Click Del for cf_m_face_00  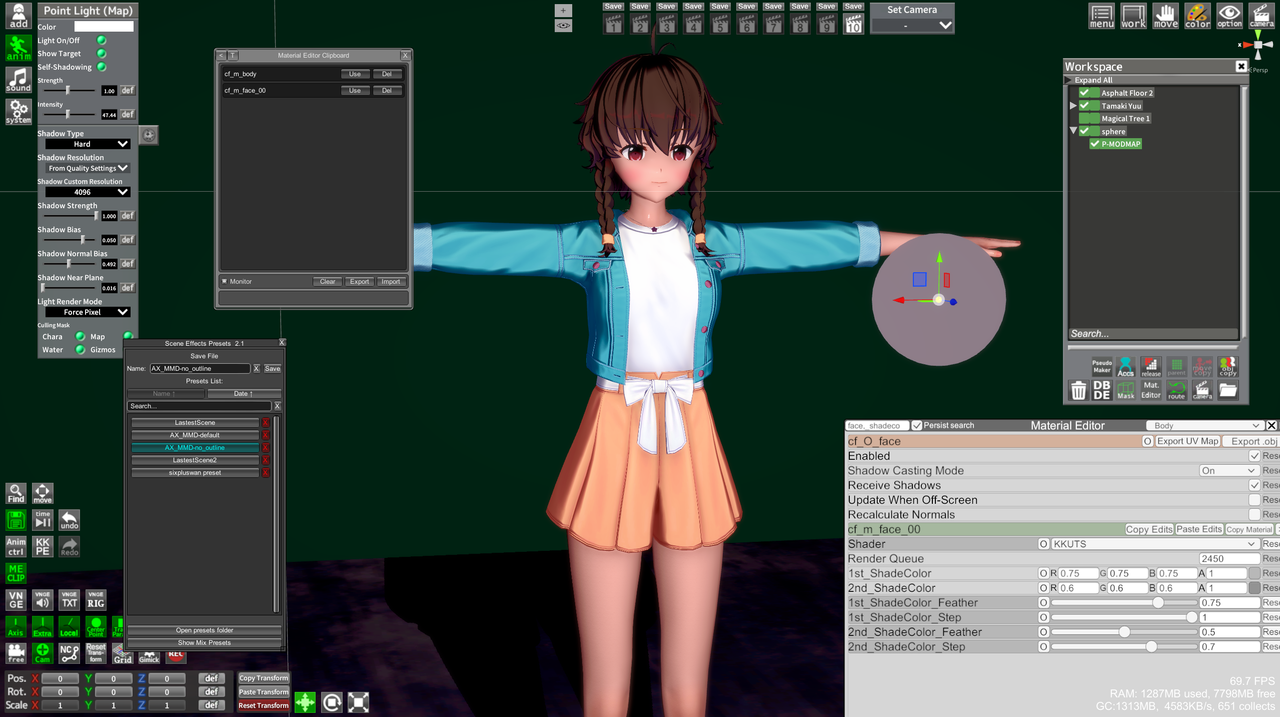pyautogui.click(x=387, y=90)
